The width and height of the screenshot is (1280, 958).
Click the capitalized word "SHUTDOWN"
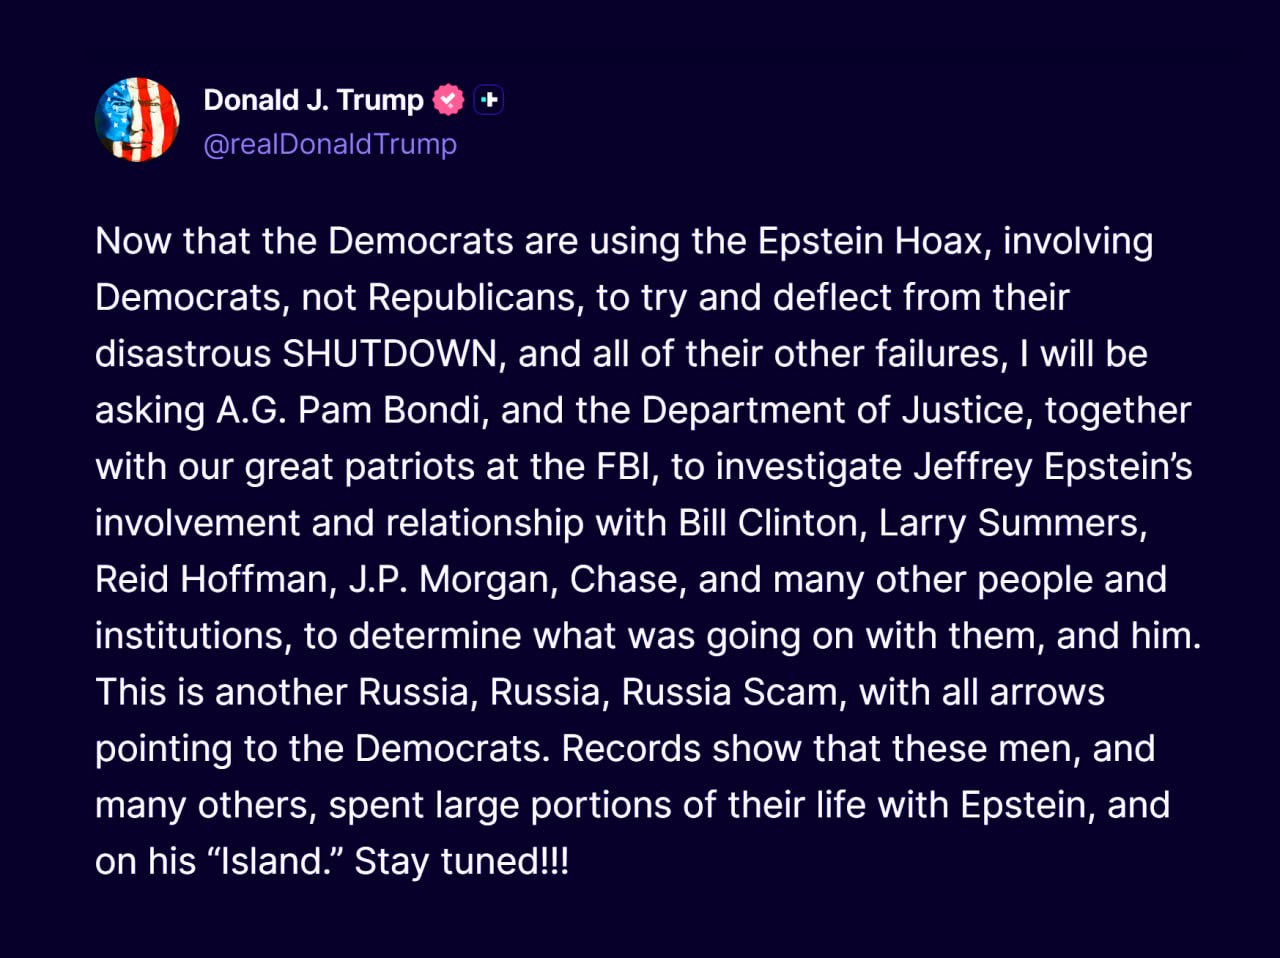click(390, 354)
